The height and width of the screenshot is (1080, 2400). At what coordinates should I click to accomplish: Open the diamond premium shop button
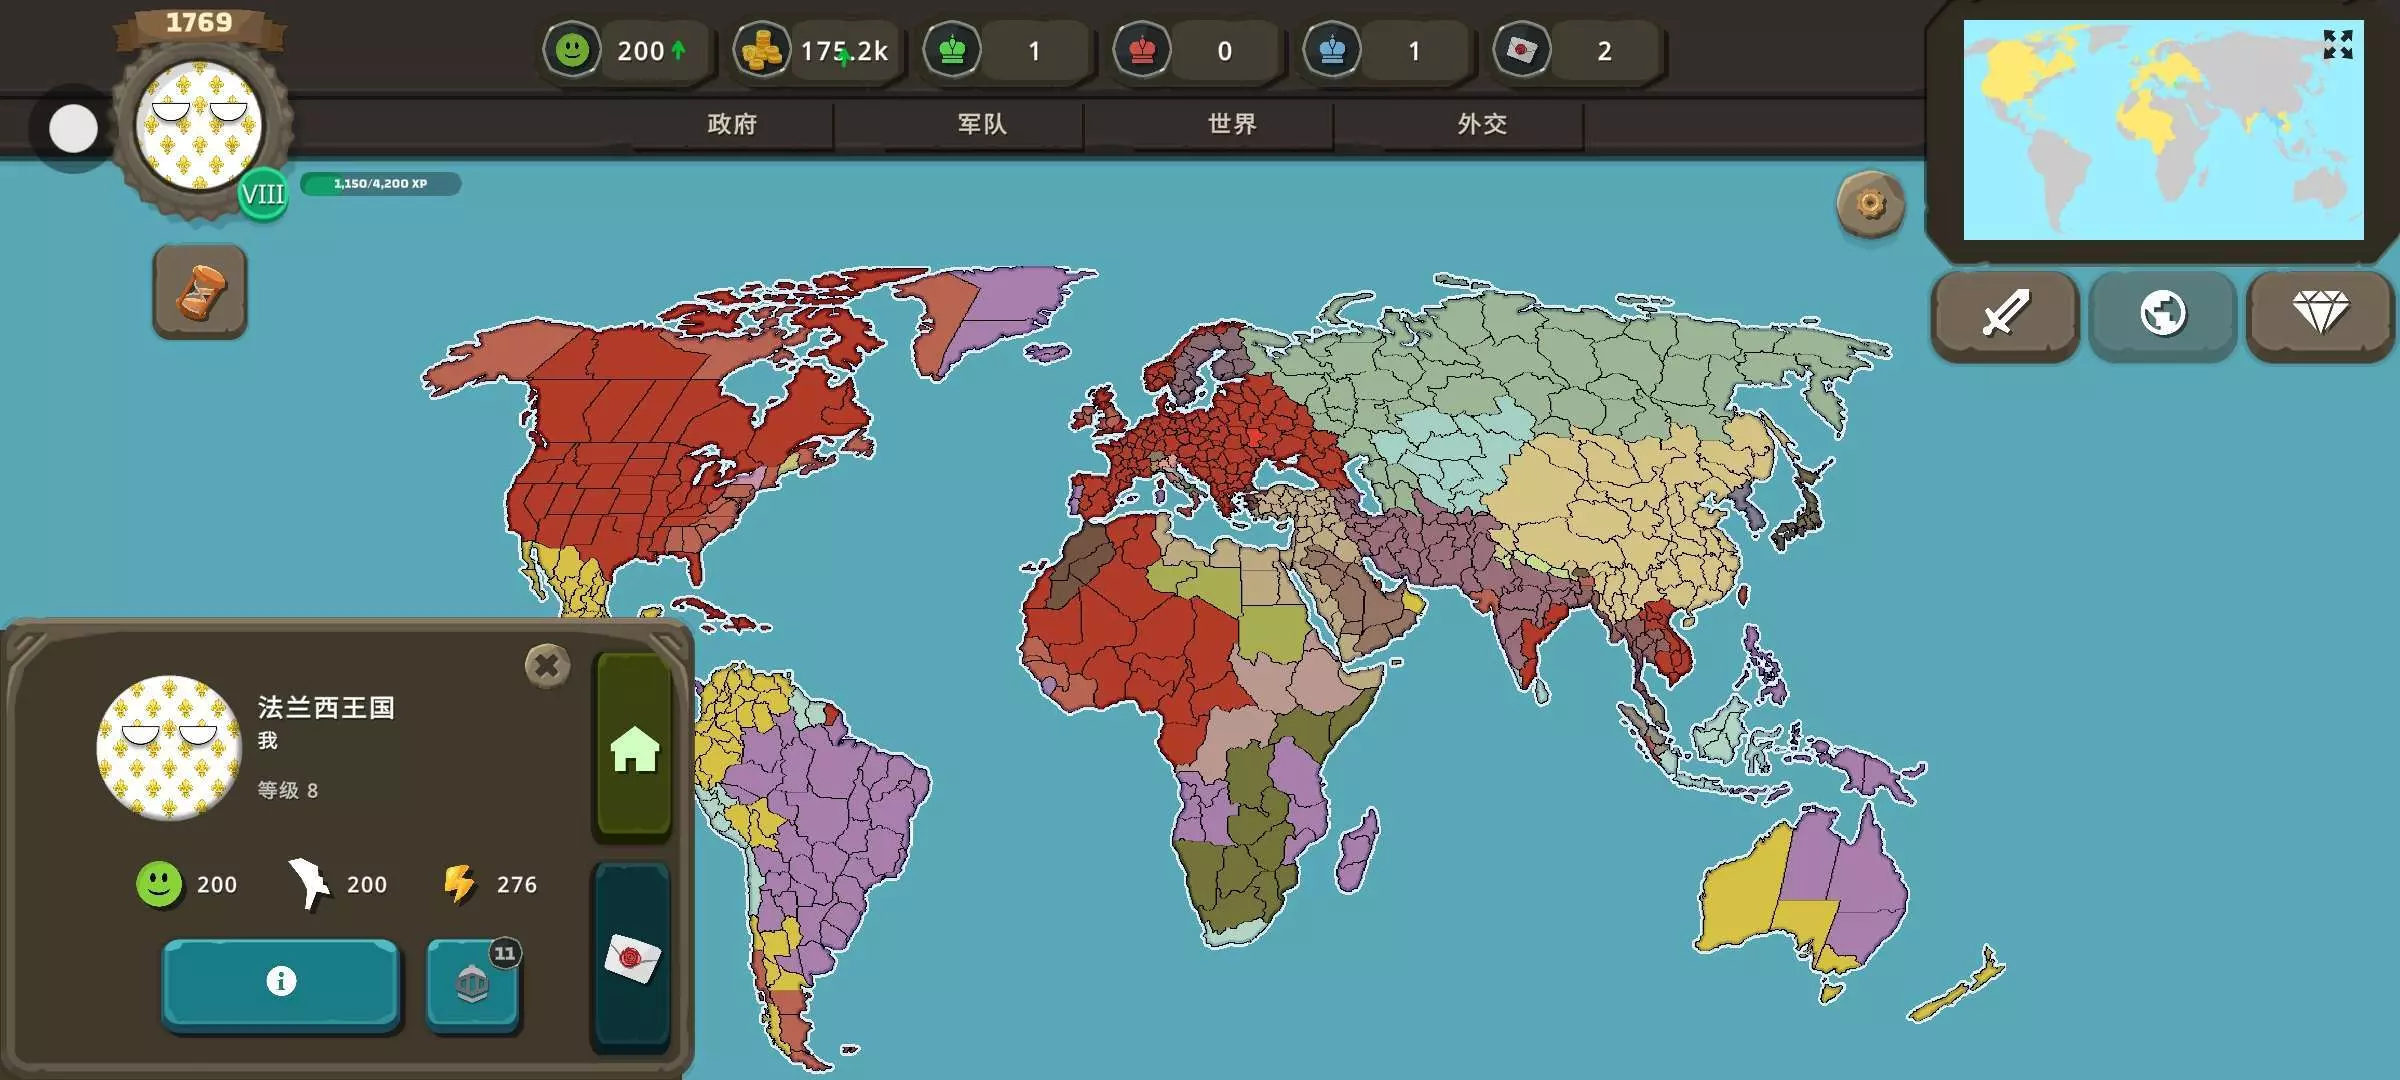(x=2320, y=314)
